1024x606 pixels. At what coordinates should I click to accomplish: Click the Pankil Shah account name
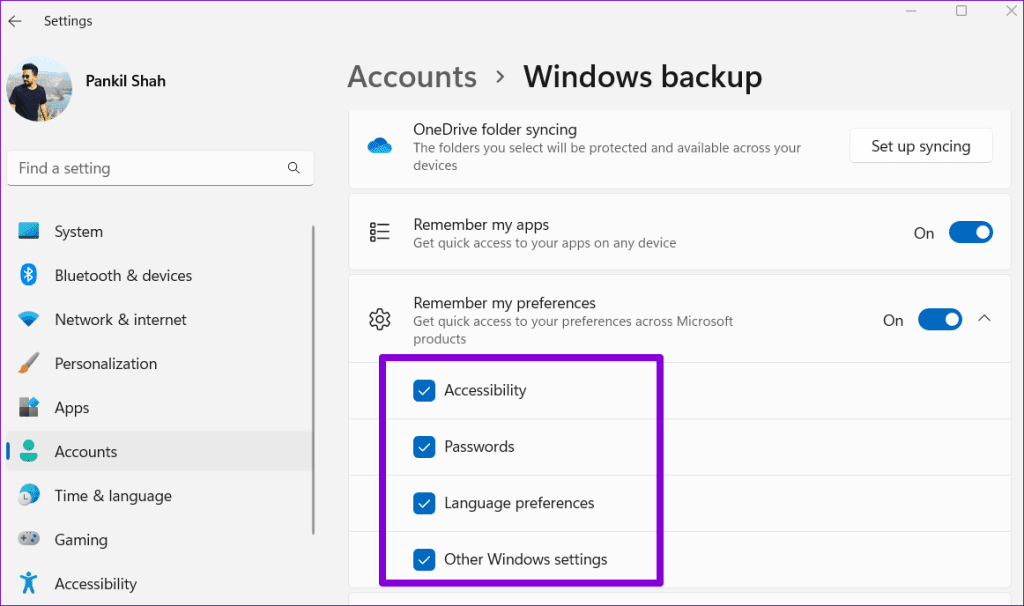pos(125,81)
